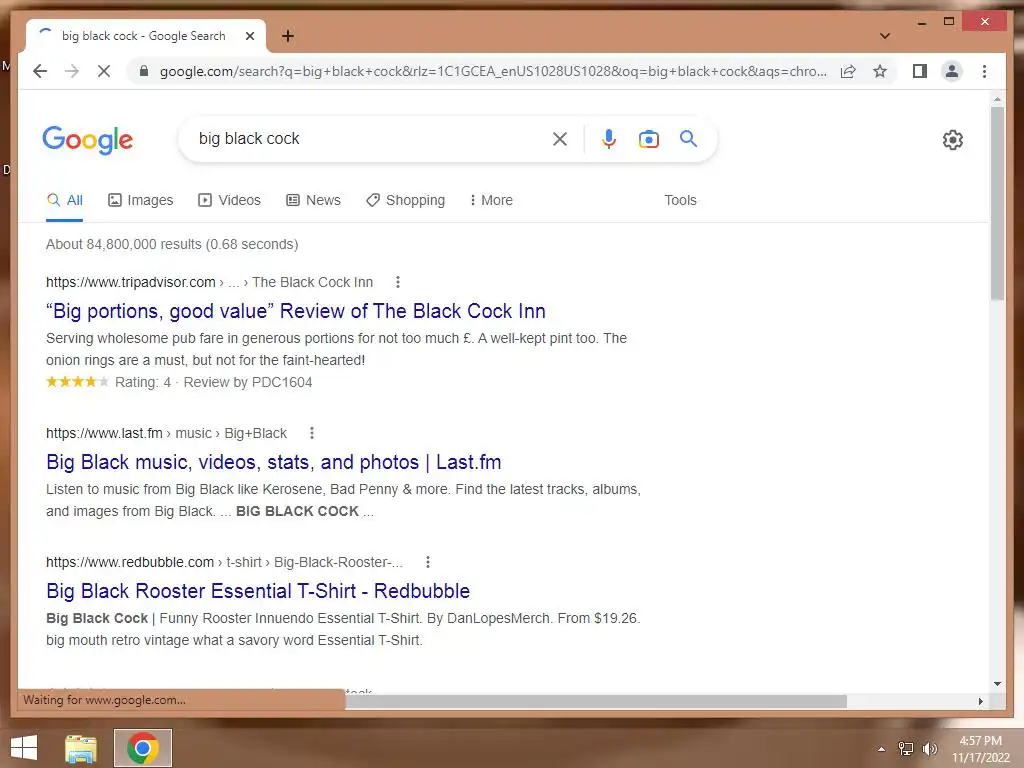The width and height of the screenshot is (1024, 768).
Task: Show hidden system tray icons
Action: pos(882,748)
